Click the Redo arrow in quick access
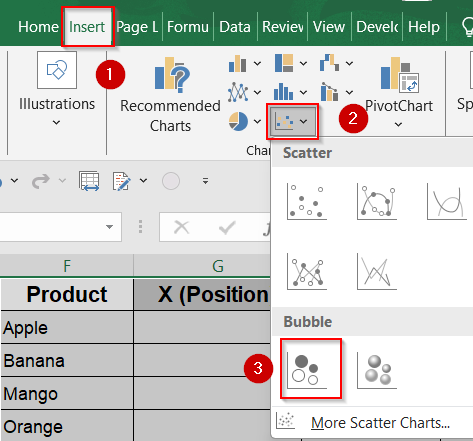The width and height of the screenshot is (473, 441). [x=41, y=181]
